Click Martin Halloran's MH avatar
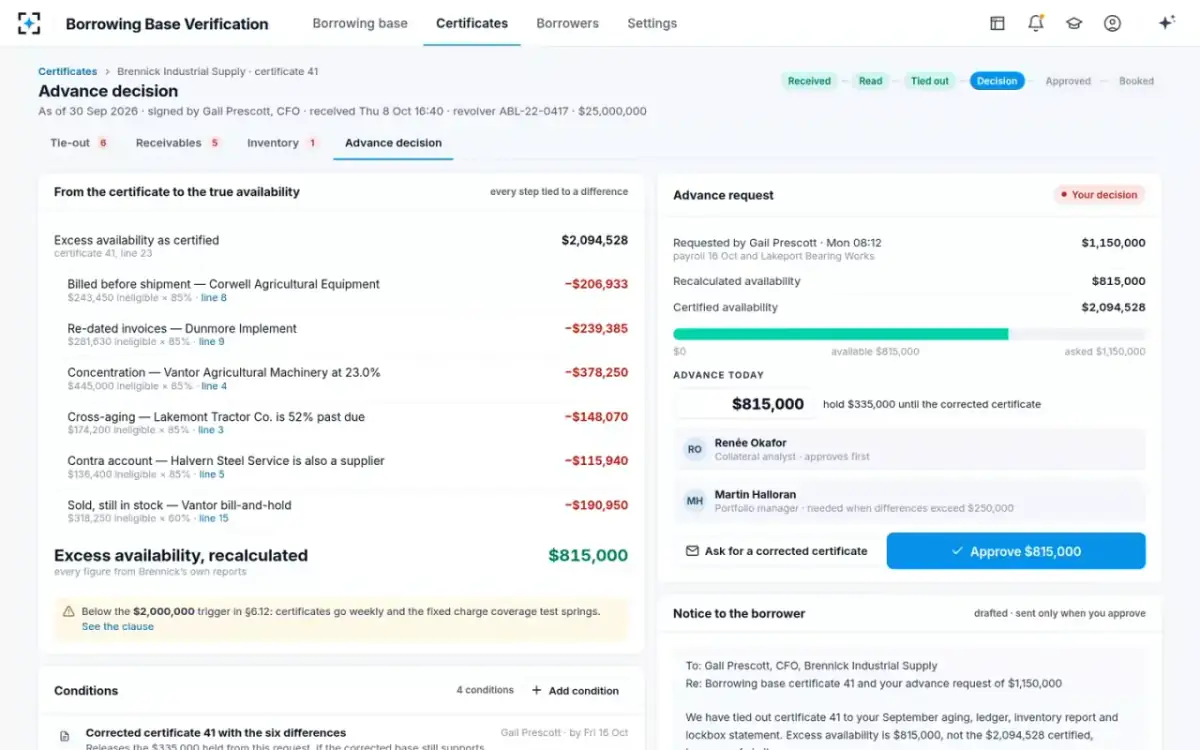The image size is (1200, 750). (x=694, y=501)
